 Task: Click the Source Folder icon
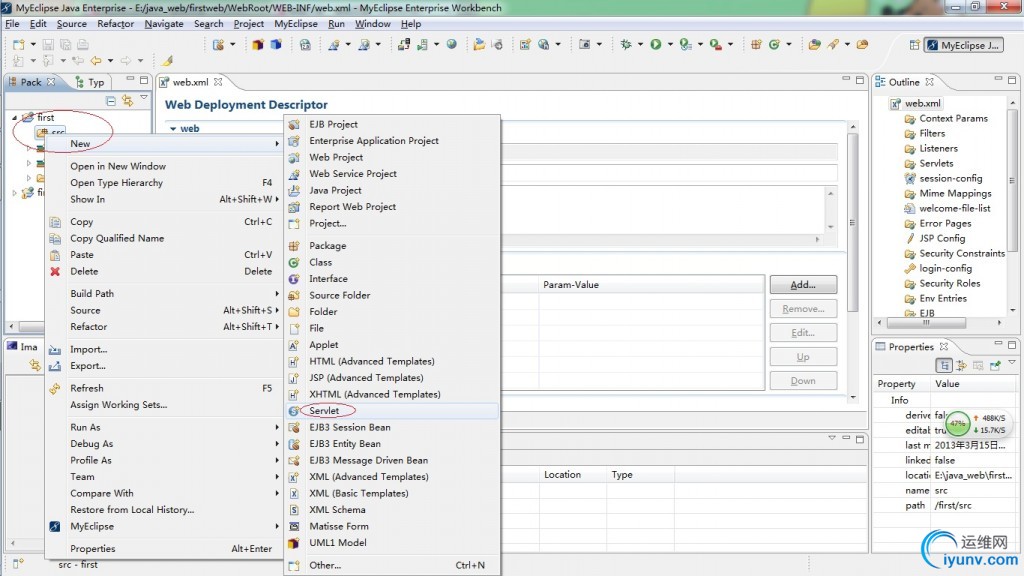[294, 295]
